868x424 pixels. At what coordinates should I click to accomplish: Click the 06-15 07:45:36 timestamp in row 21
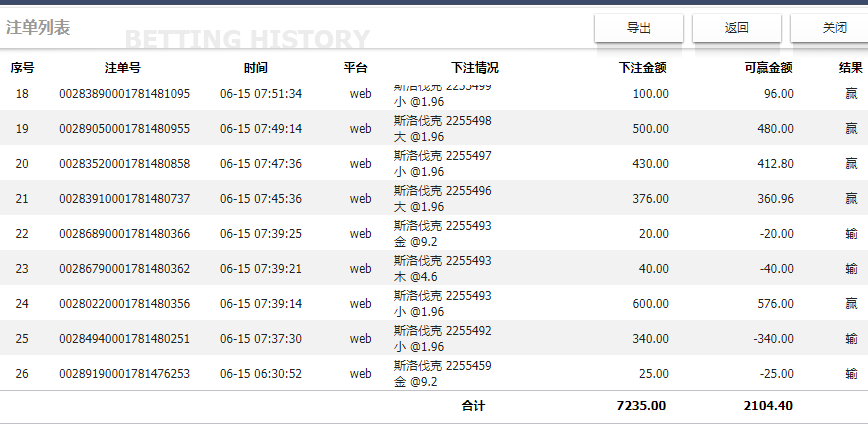coord(261,199)
